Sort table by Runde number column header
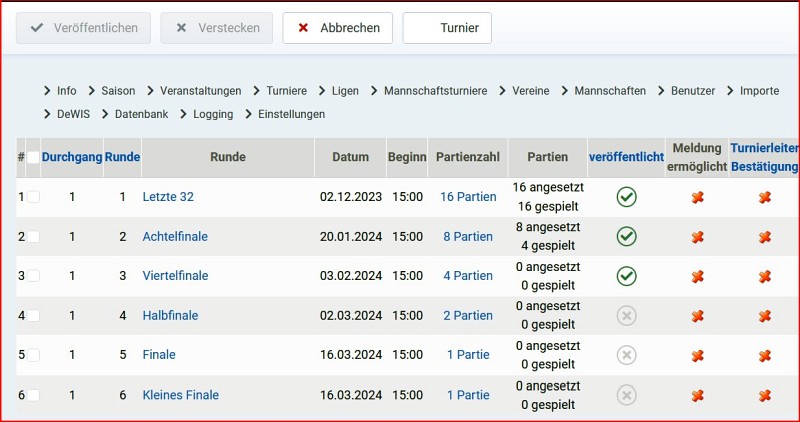Screen dimensions: 800x422 tap(122, 157)
